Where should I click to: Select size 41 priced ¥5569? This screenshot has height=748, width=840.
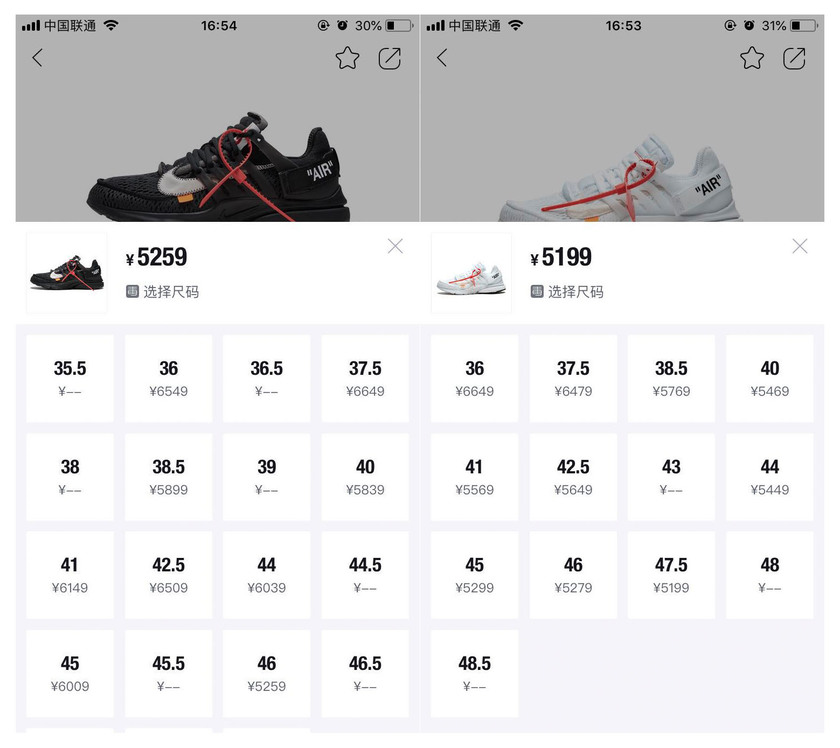pos(474,477)
